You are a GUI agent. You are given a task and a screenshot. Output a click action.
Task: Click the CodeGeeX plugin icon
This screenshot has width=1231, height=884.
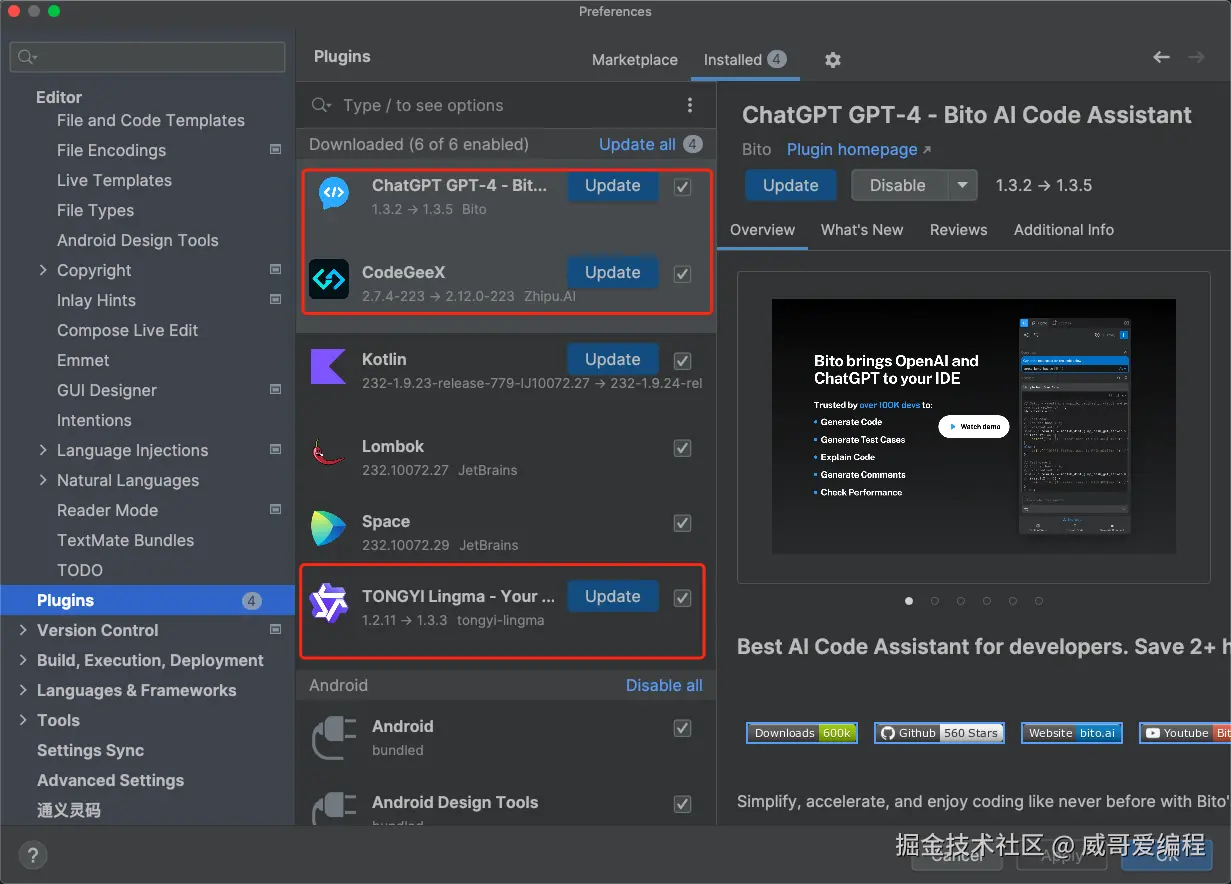tap(329, 280)
